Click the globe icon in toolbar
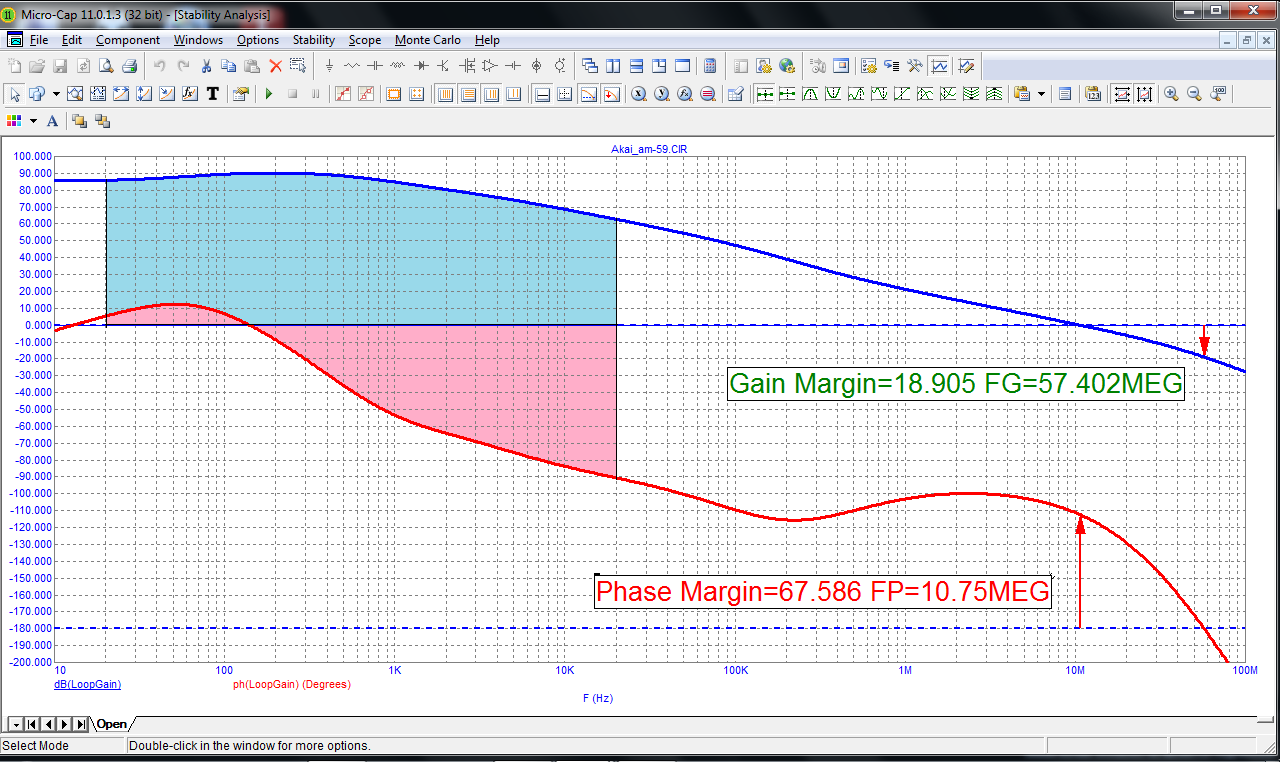The image size is (1280, 762). click(x=787, y=66)
